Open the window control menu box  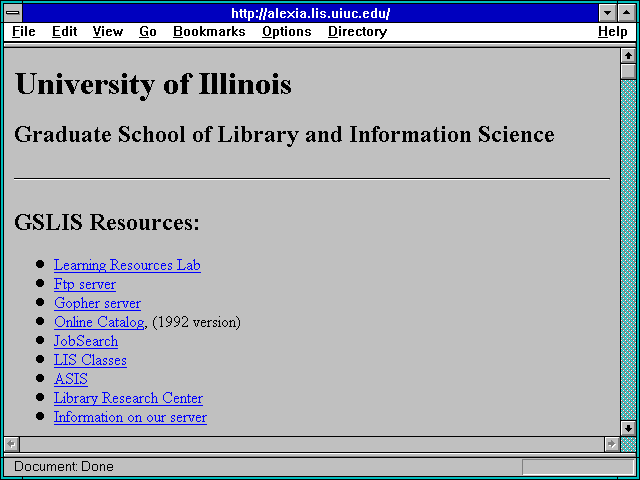13,13
